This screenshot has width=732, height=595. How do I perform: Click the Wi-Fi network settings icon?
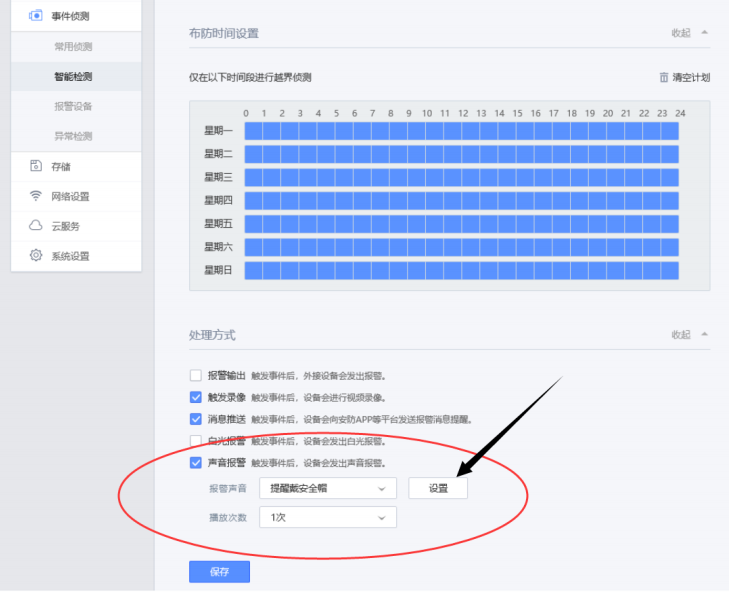(35, 196)
